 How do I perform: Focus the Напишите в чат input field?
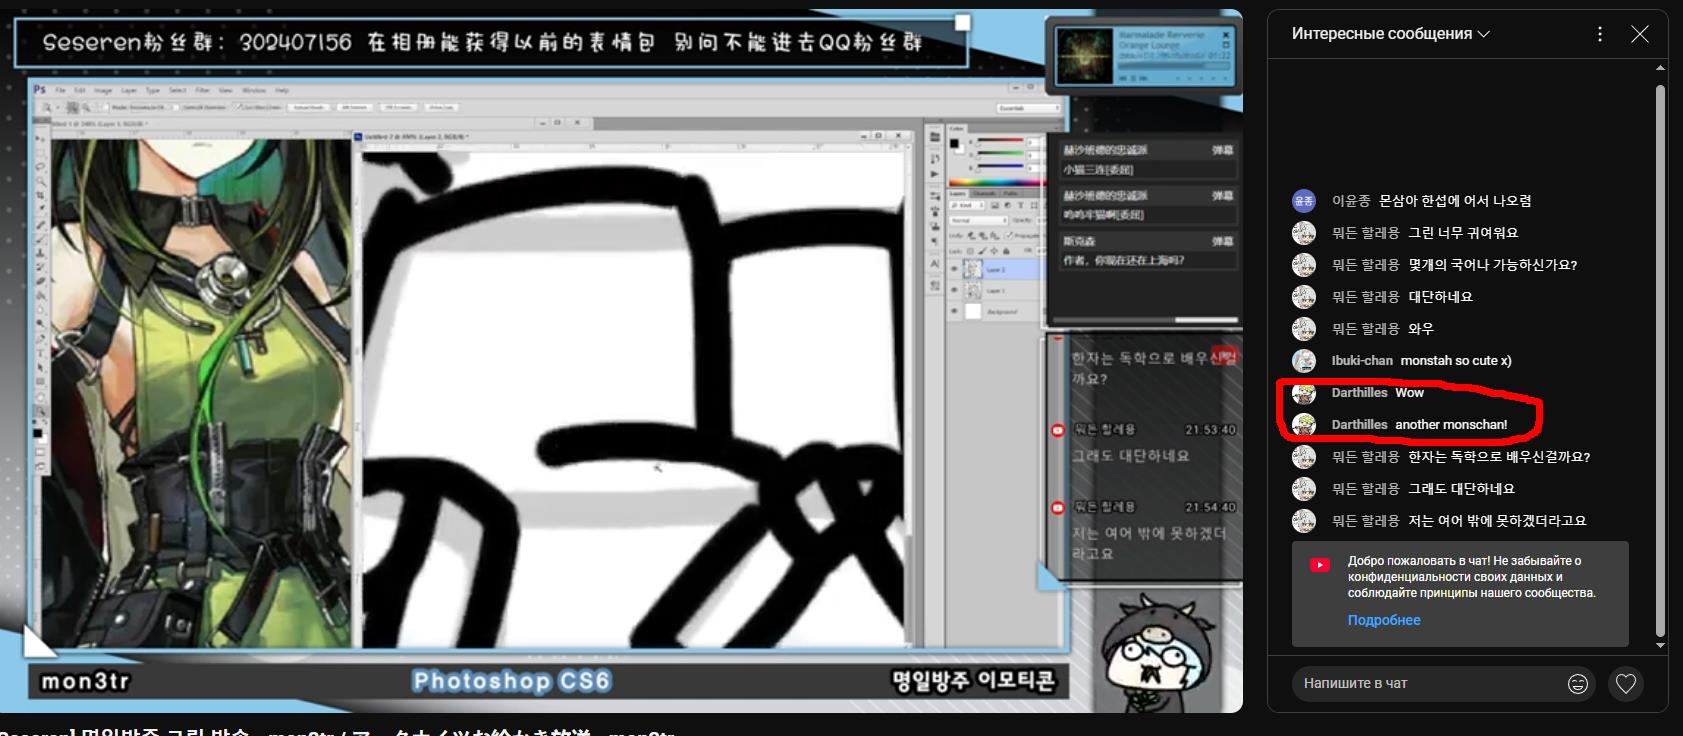click(1430, 684)
